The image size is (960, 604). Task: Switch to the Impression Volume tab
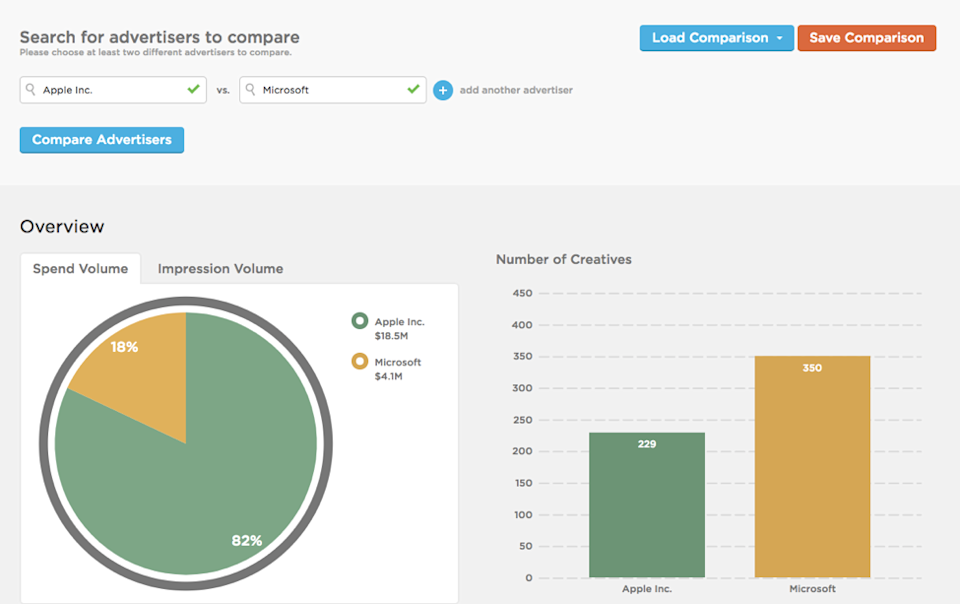[219, 269]
